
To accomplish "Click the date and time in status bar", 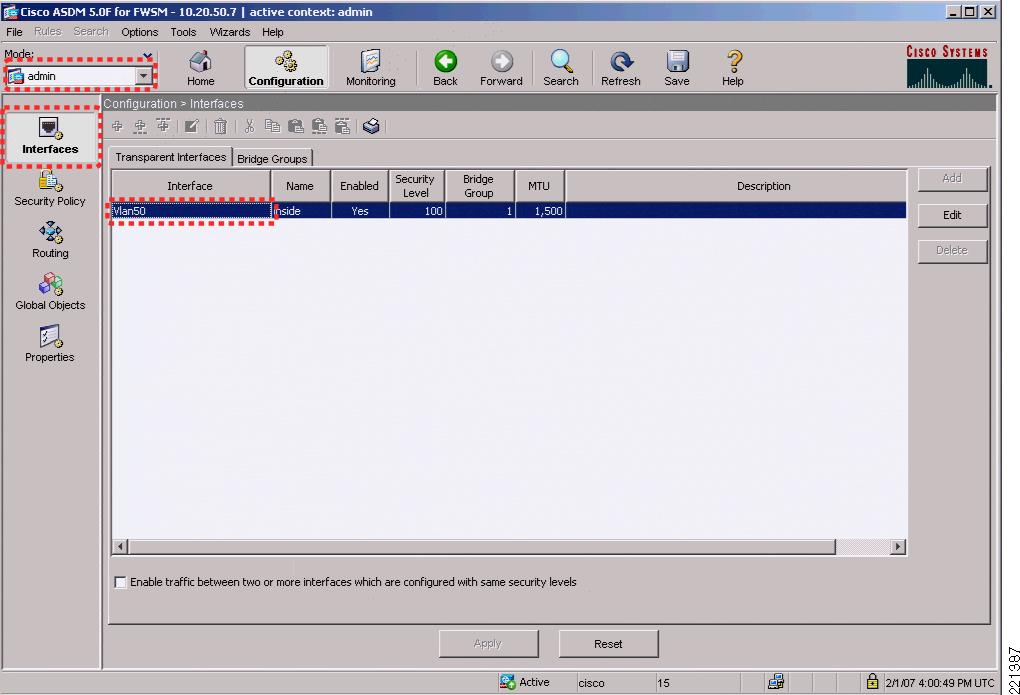I will (x=940, y=683).
